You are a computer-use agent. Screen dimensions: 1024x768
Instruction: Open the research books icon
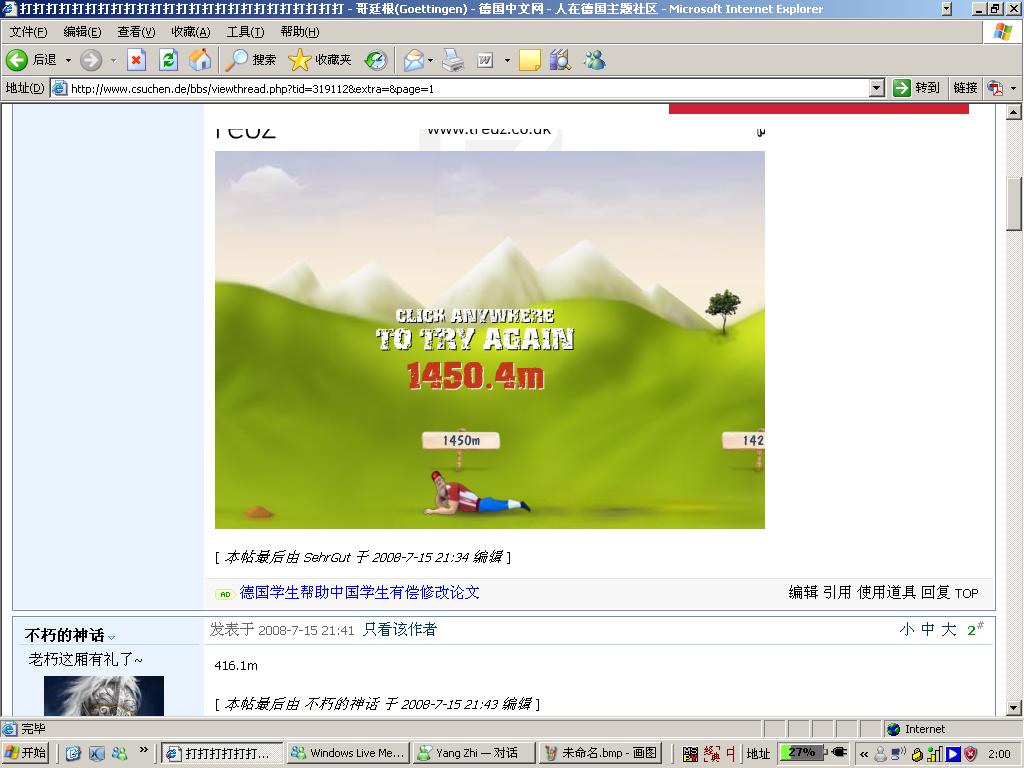[560, 60]
